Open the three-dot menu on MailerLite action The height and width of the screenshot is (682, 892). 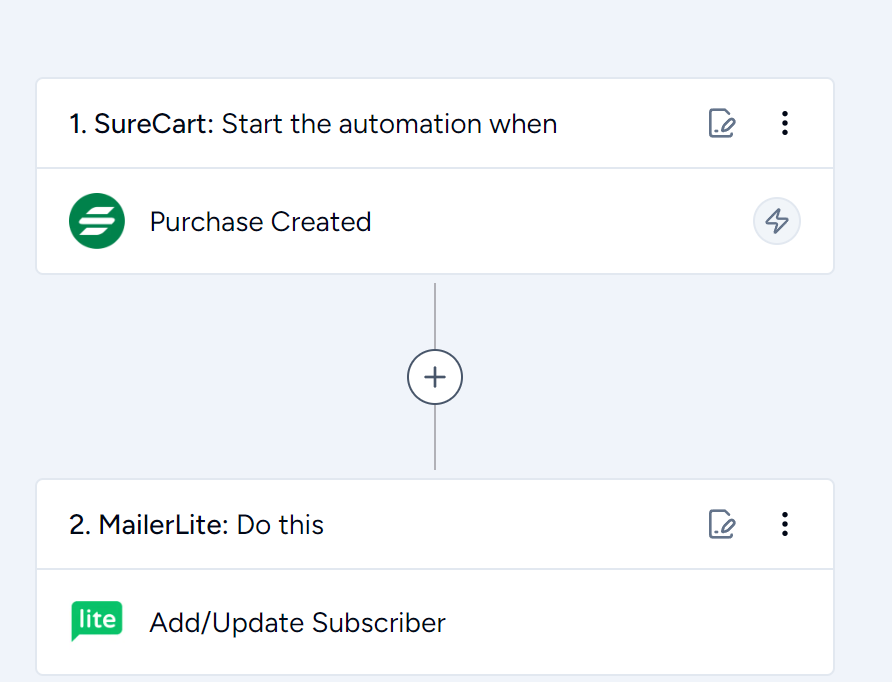pos(784,524)
